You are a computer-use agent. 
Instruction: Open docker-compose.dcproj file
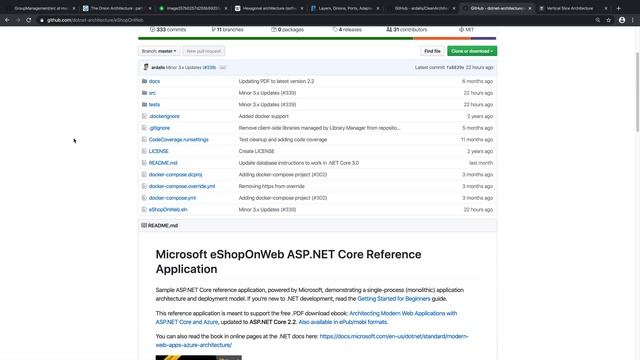click(176, 174)
